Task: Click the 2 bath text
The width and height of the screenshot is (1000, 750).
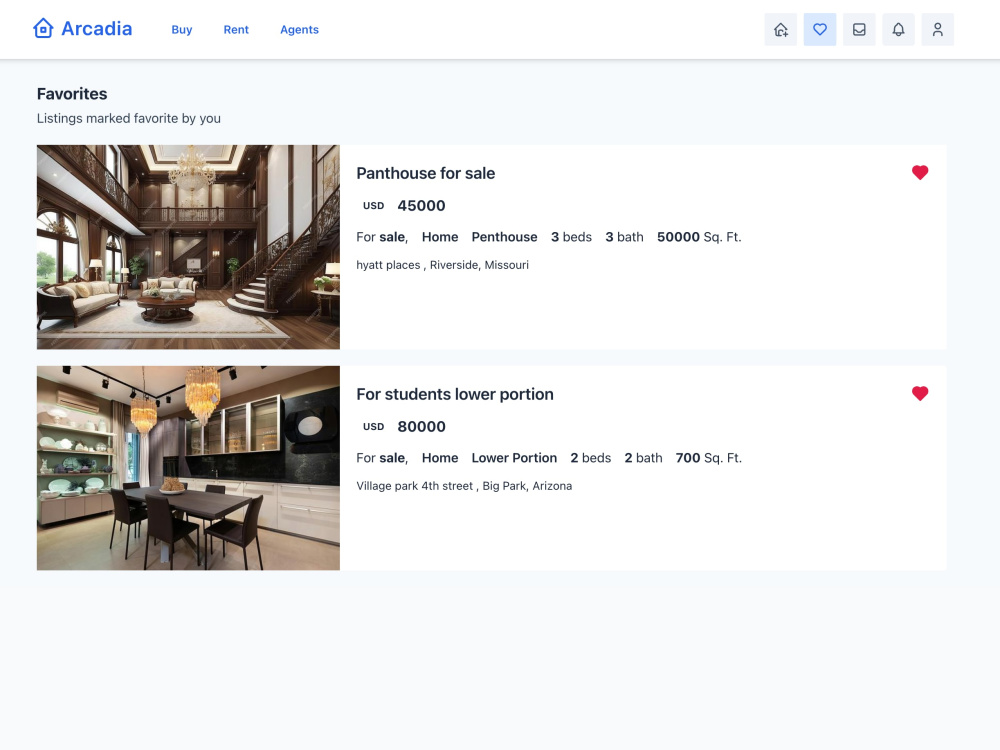Action: coord(643,458)
